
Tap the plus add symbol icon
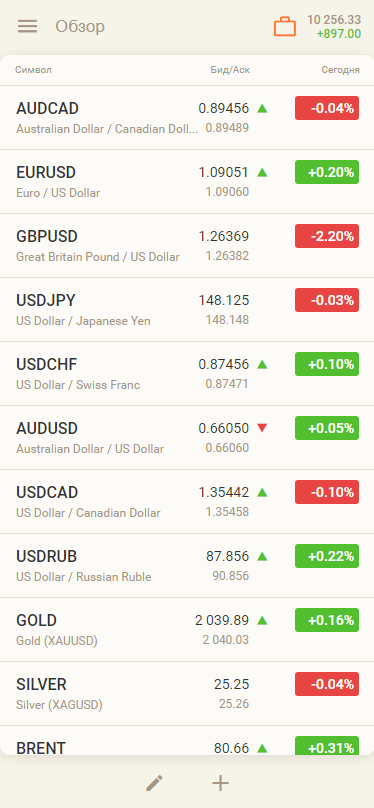click(x=220, y=783)
